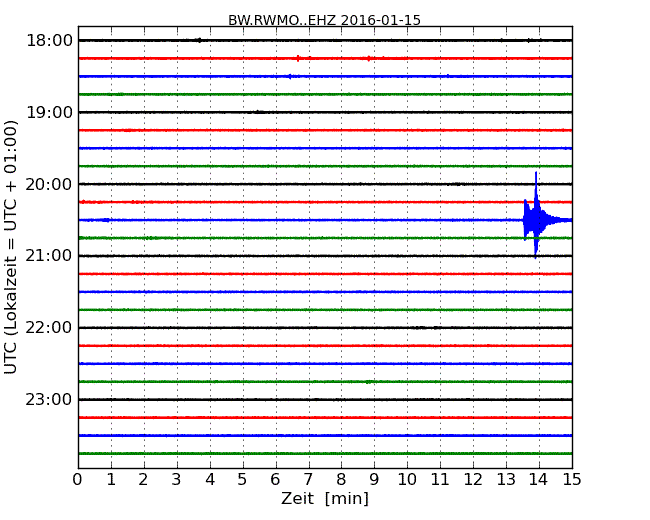Click the x-axis tick label 3
Screen dimensions: 650x520
(177, 480)
